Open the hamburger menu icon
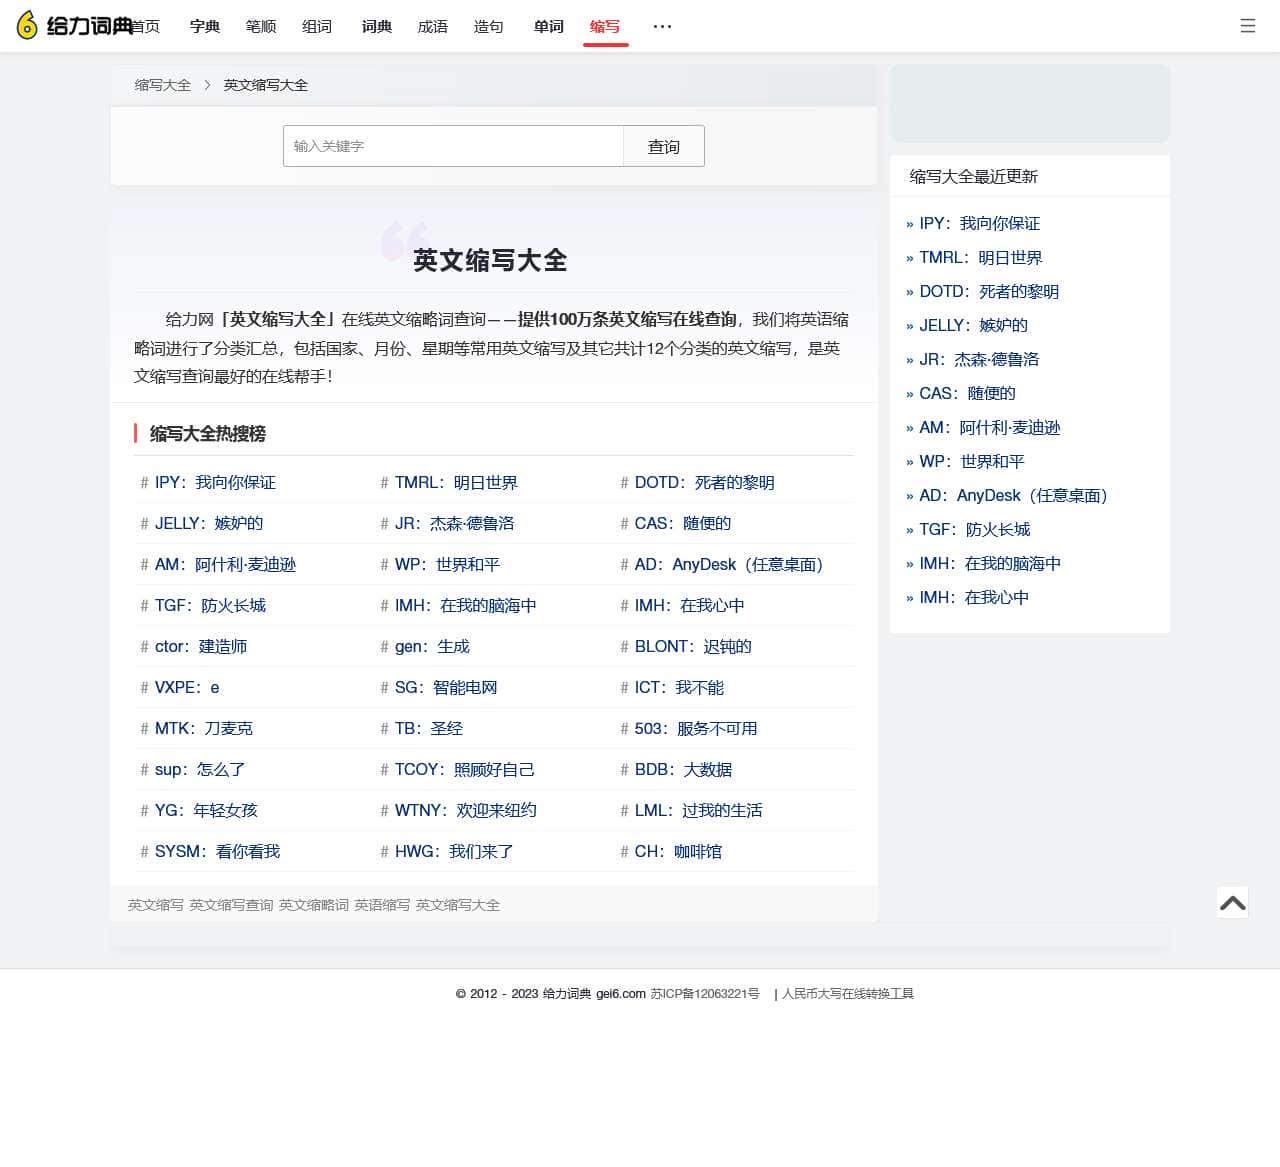Image resolution: width=1280 pixels, height=1167 pixels. coord(1247,26)
